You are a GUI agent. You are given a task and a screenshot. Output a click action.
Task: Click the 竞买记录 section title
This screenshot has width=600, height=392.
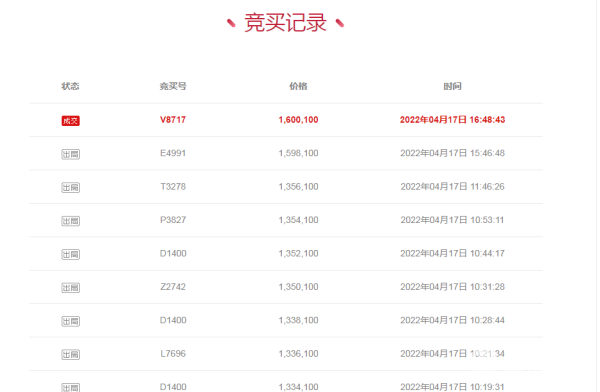click(x=285, y=23)
